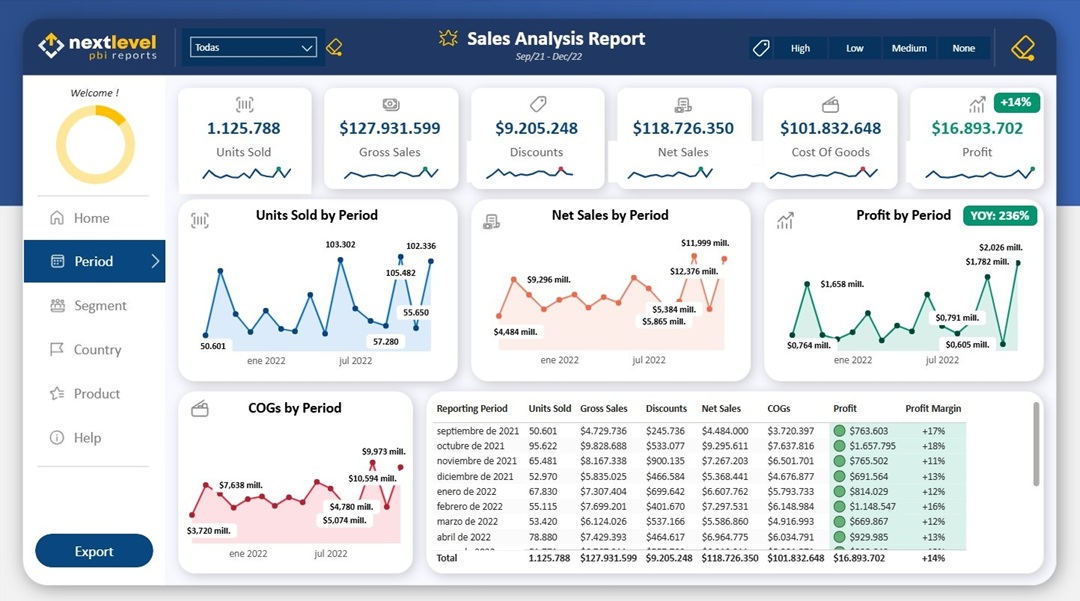Image resolution: width=1080 pixels, height=601 pixels.
Task: Click the yellow donut progress chart under Welcome
Action: click(93, 142)
